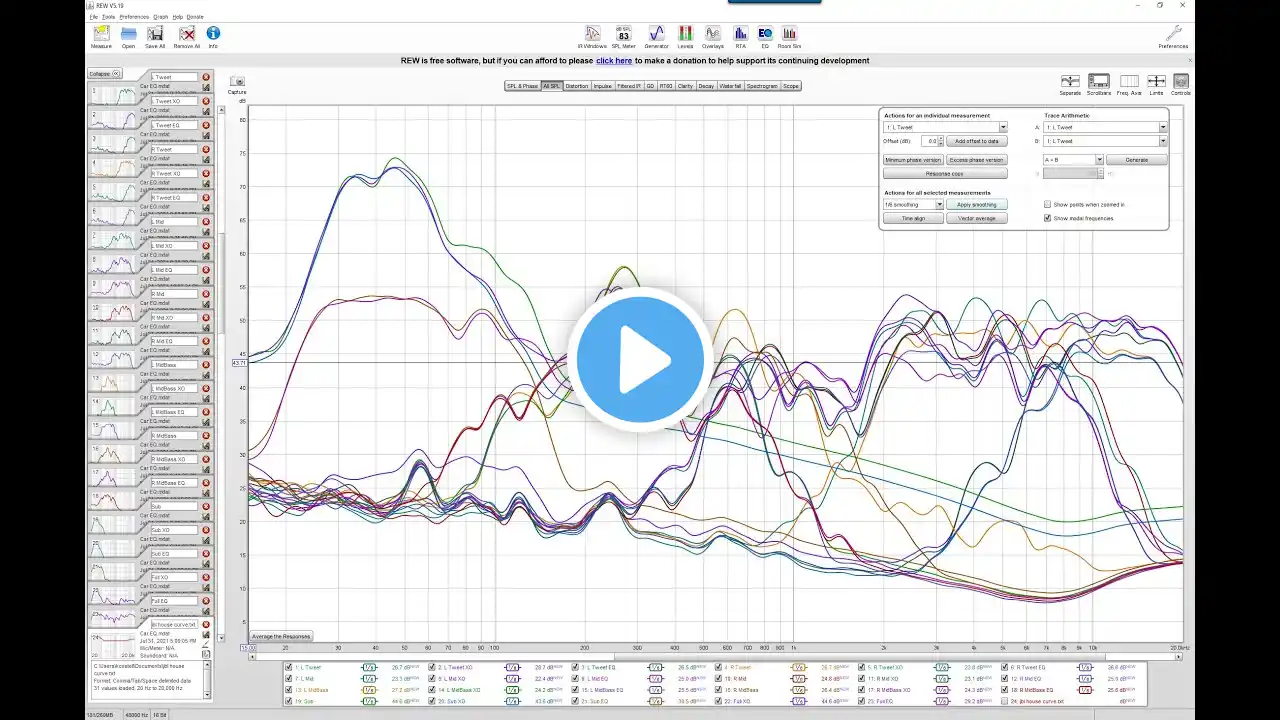Image resolution: width=1280 pixels, height=720 pixels.
Task: Click the Save All icon
Action: coord(155,35)
